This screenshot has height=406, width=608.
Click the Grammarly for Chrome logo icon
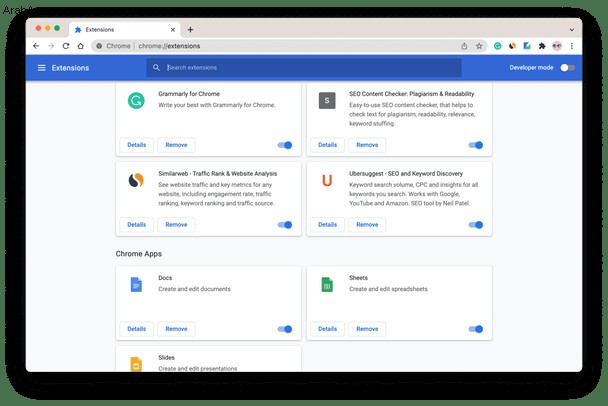[136, 100]
